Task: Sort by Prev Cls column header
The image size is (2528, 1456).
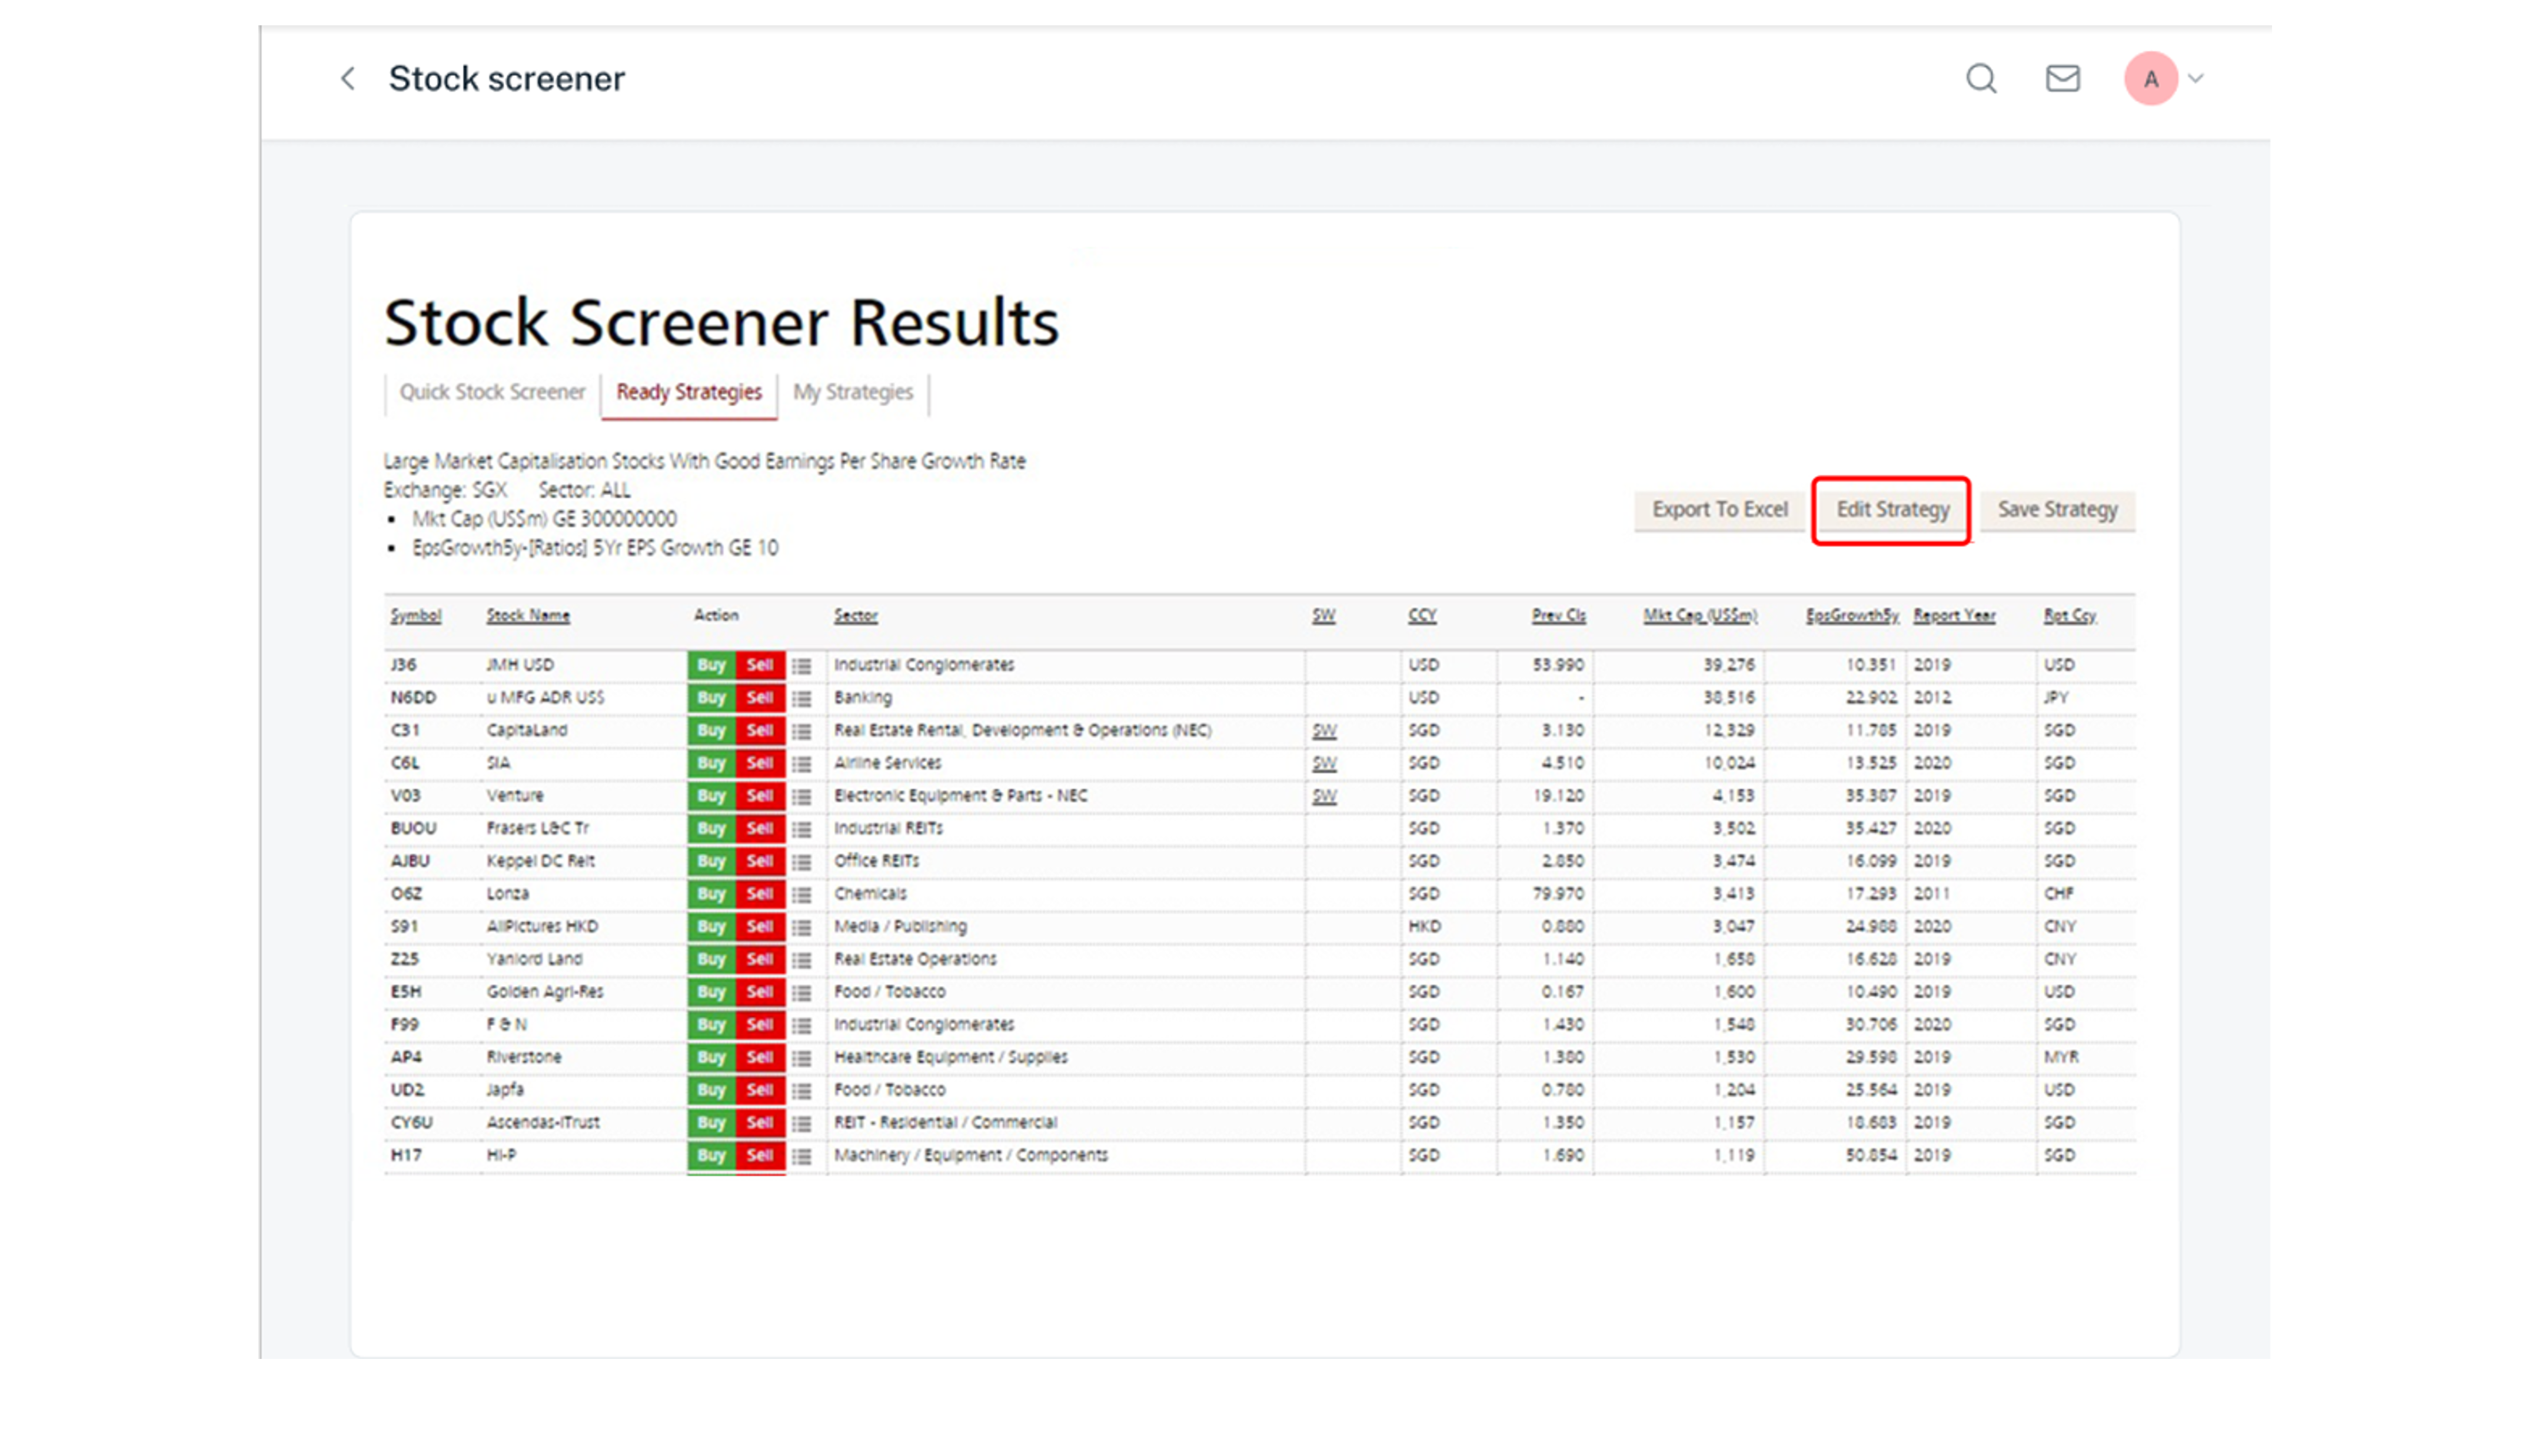Action: (x=1558, y=616)
